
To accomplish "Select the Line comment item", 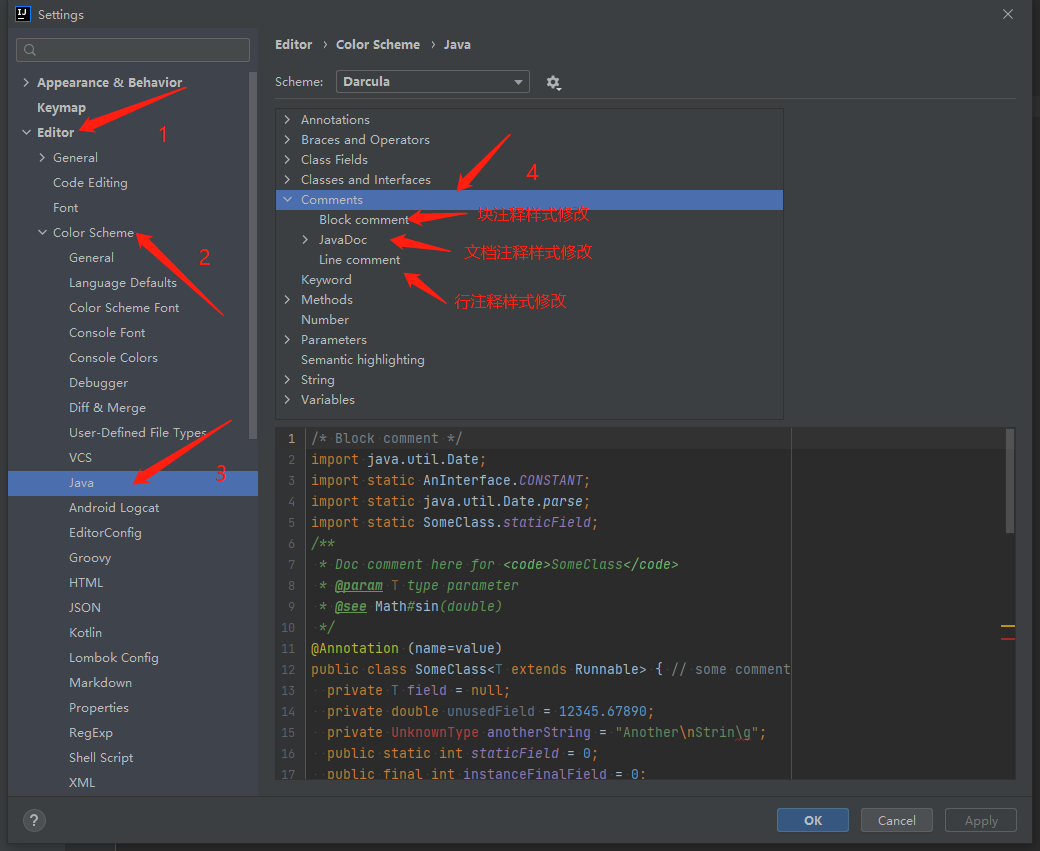I will tap(359, 259).
